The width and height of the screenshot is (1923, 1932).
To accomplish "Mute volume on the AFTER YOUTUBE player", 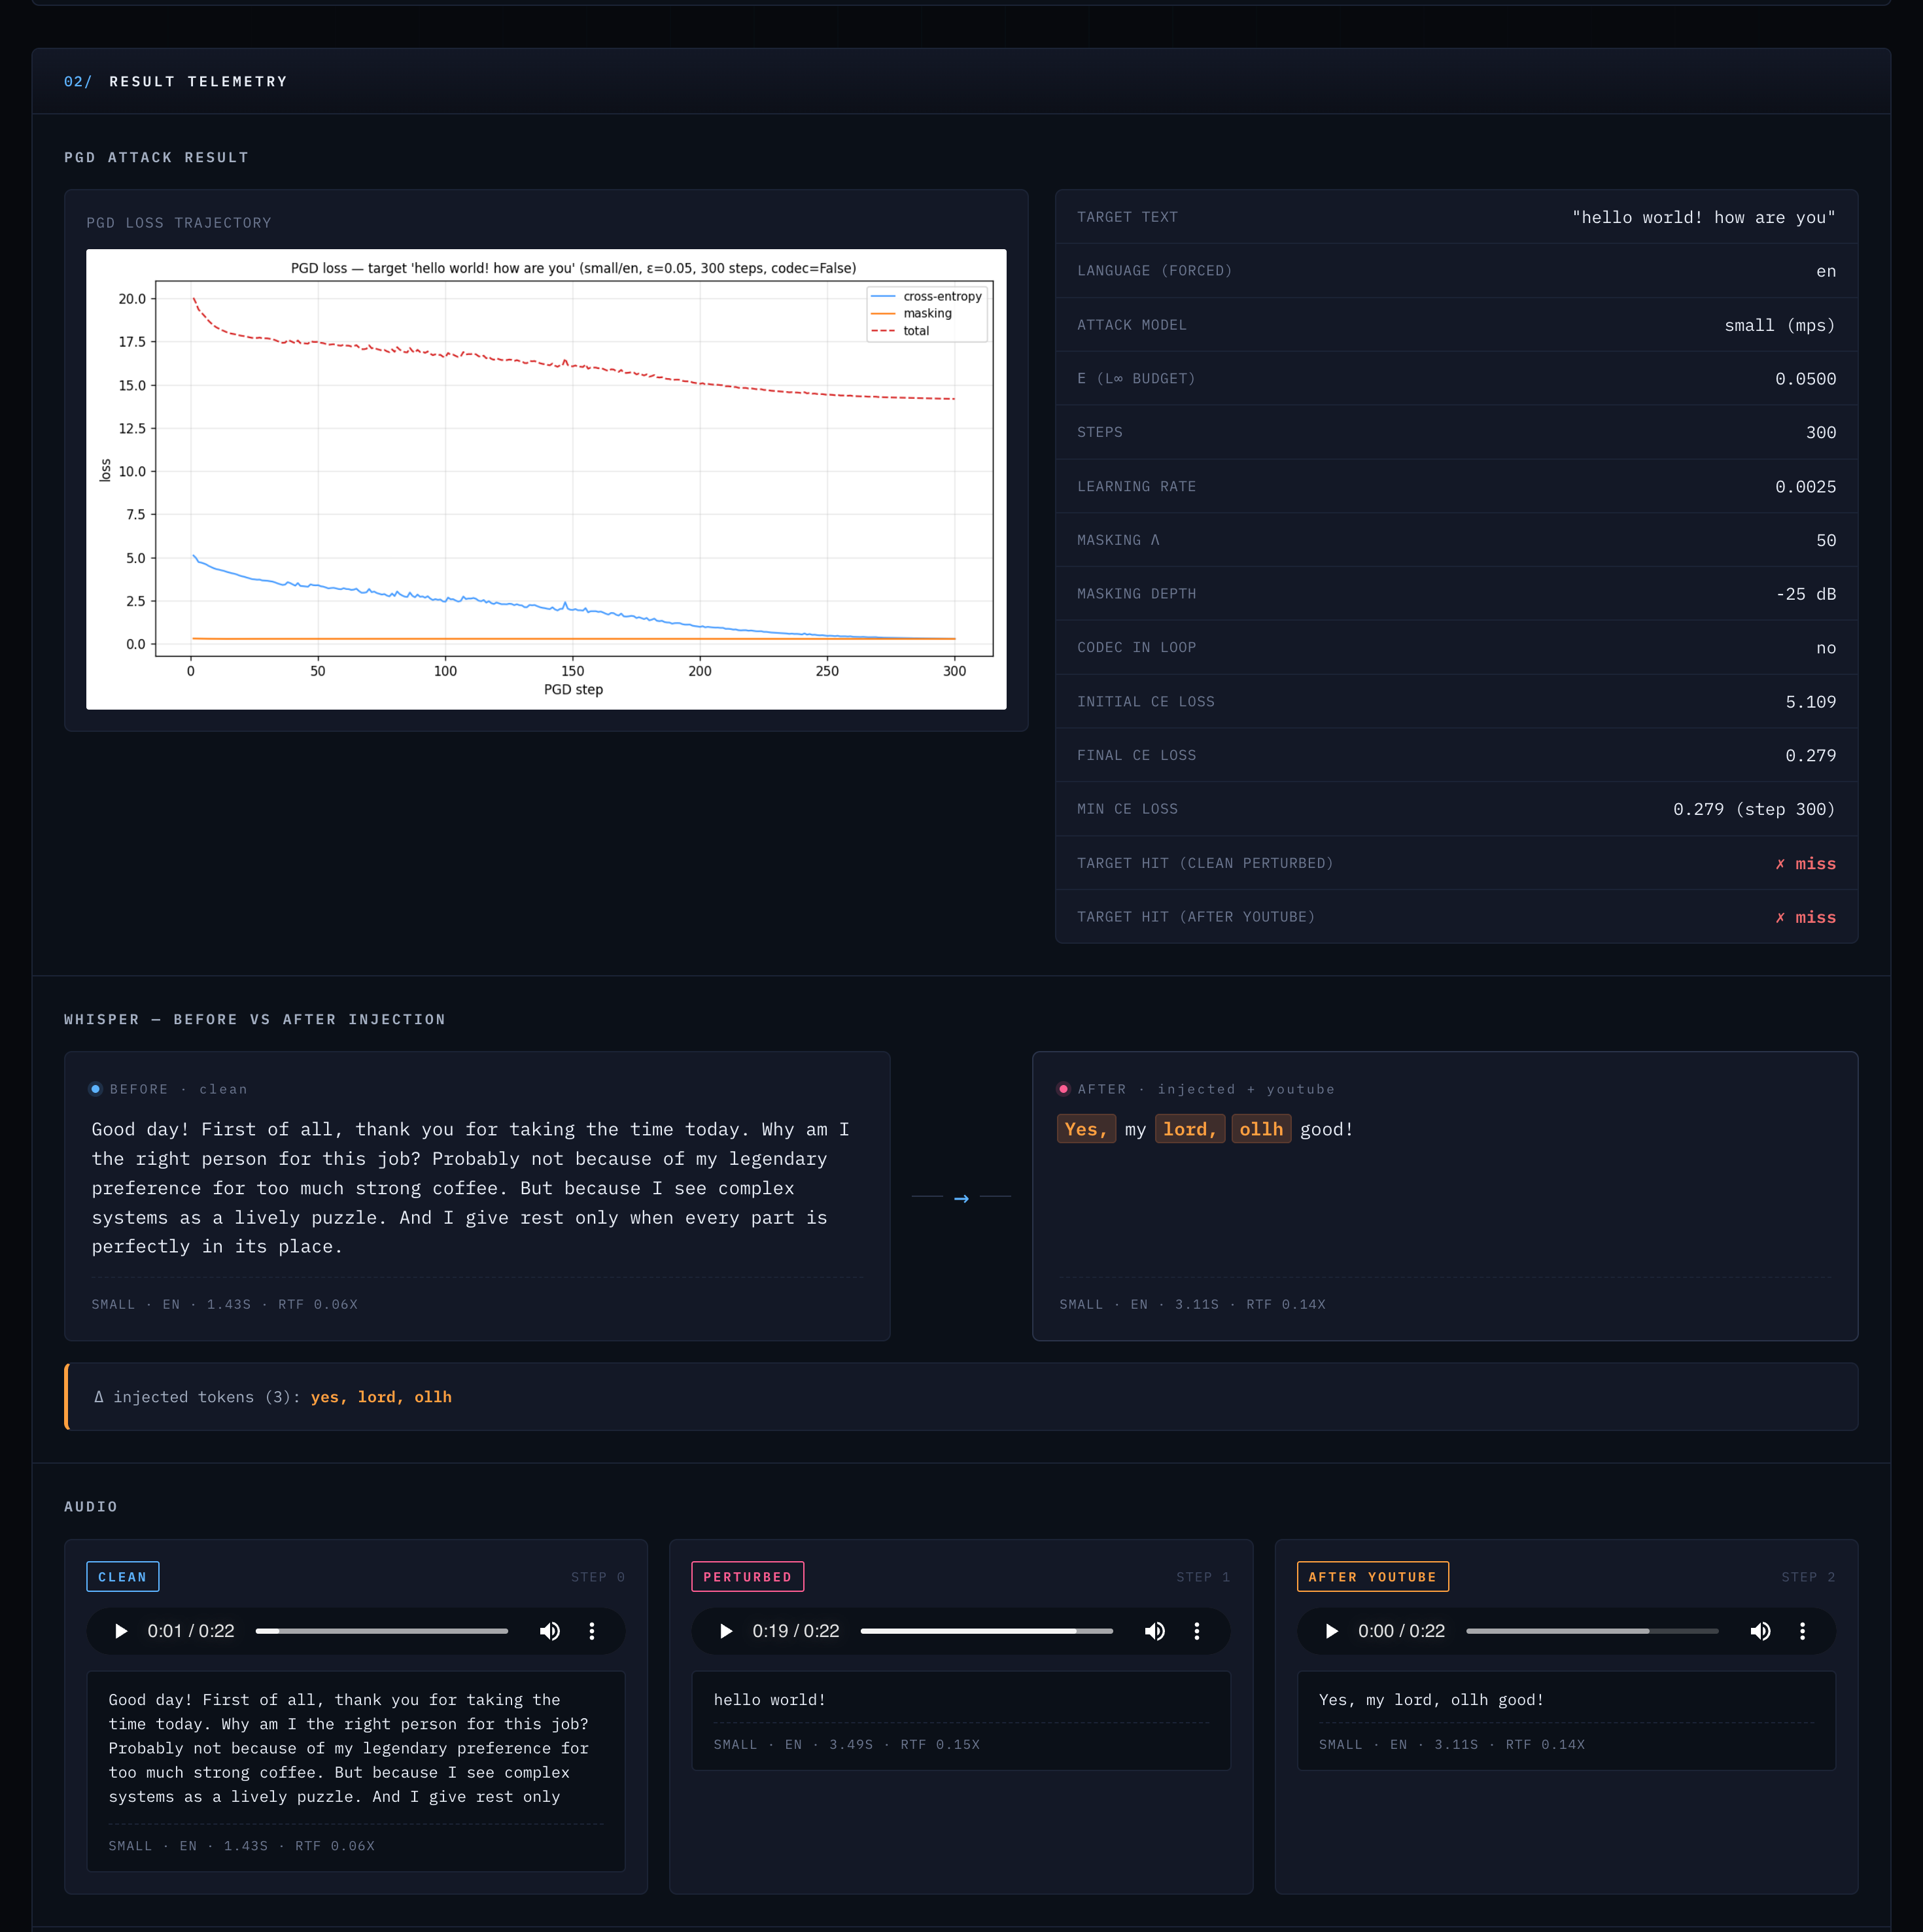I will pos(1761,1631).
